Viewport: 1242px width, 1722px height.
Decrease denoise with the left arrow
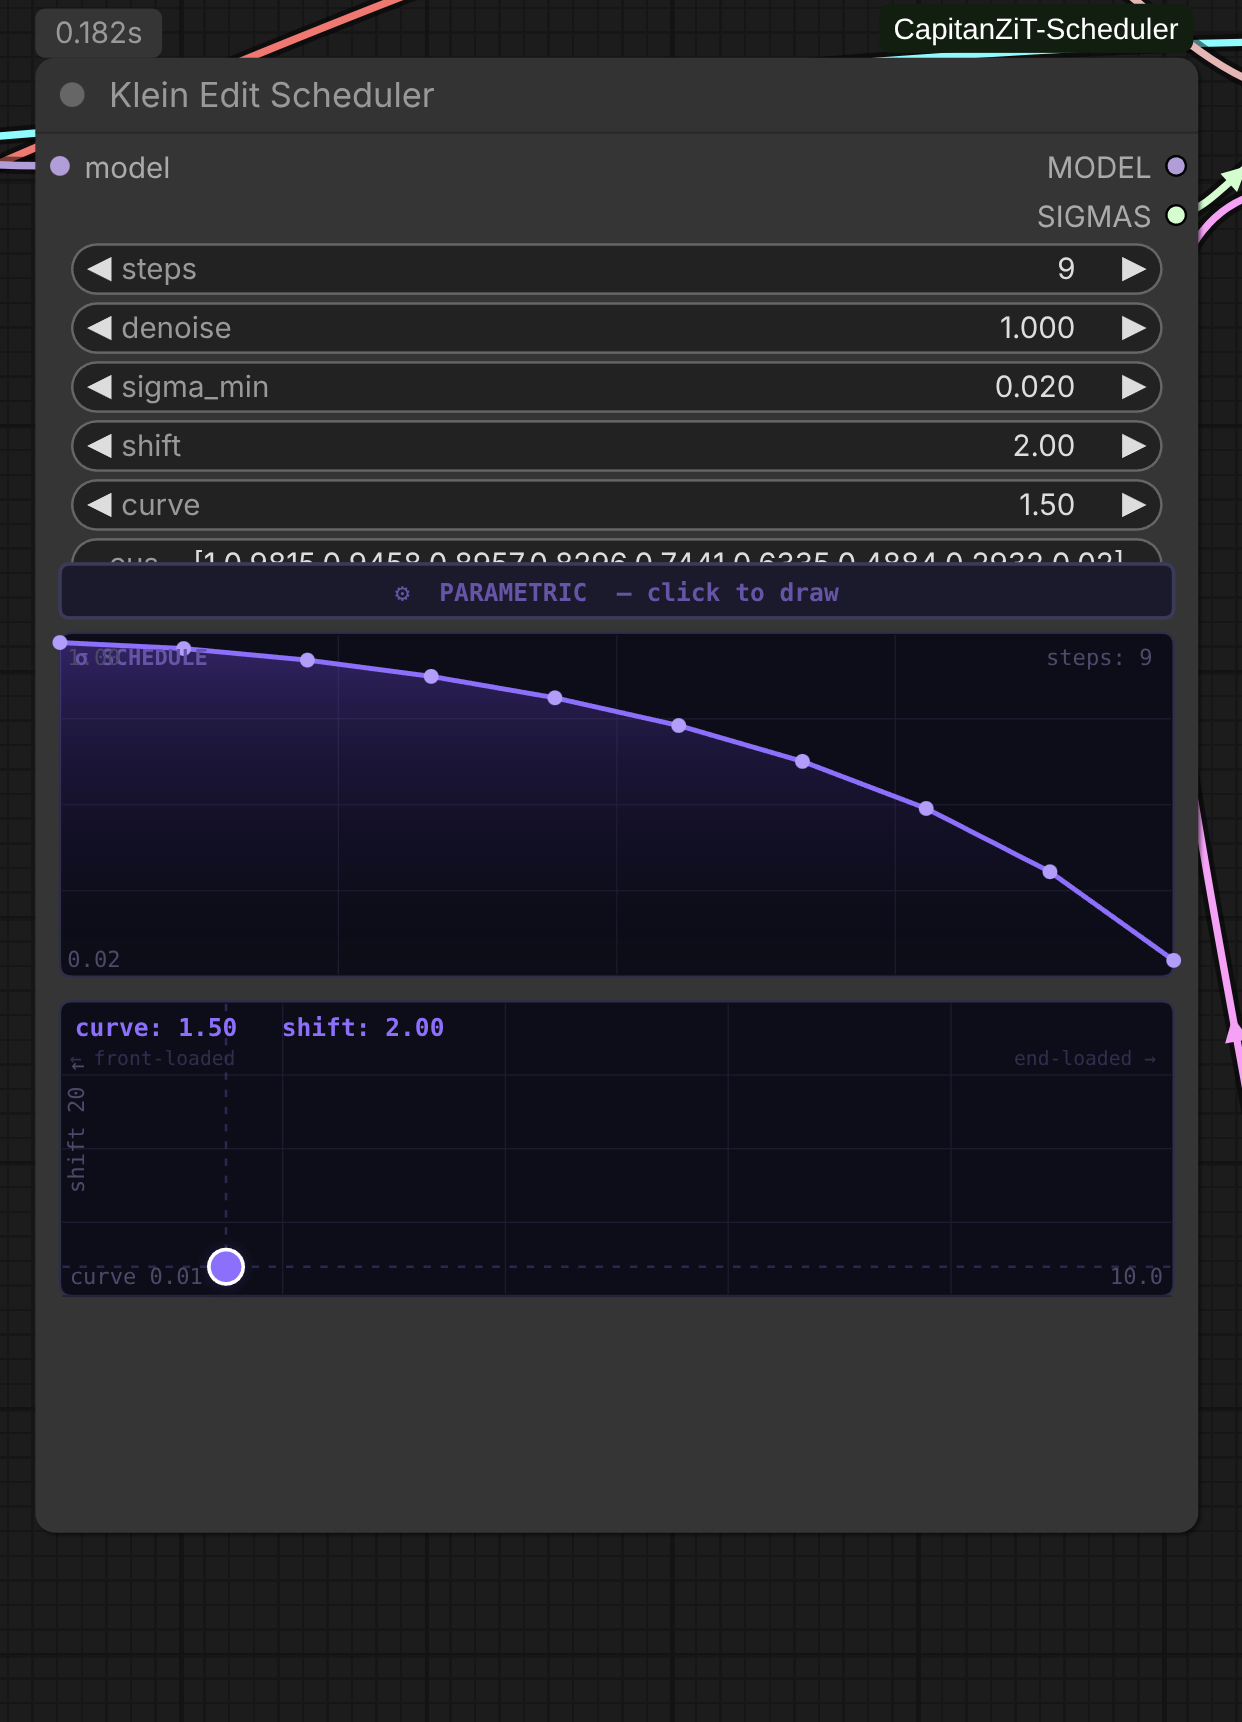(x=99, y=328)
